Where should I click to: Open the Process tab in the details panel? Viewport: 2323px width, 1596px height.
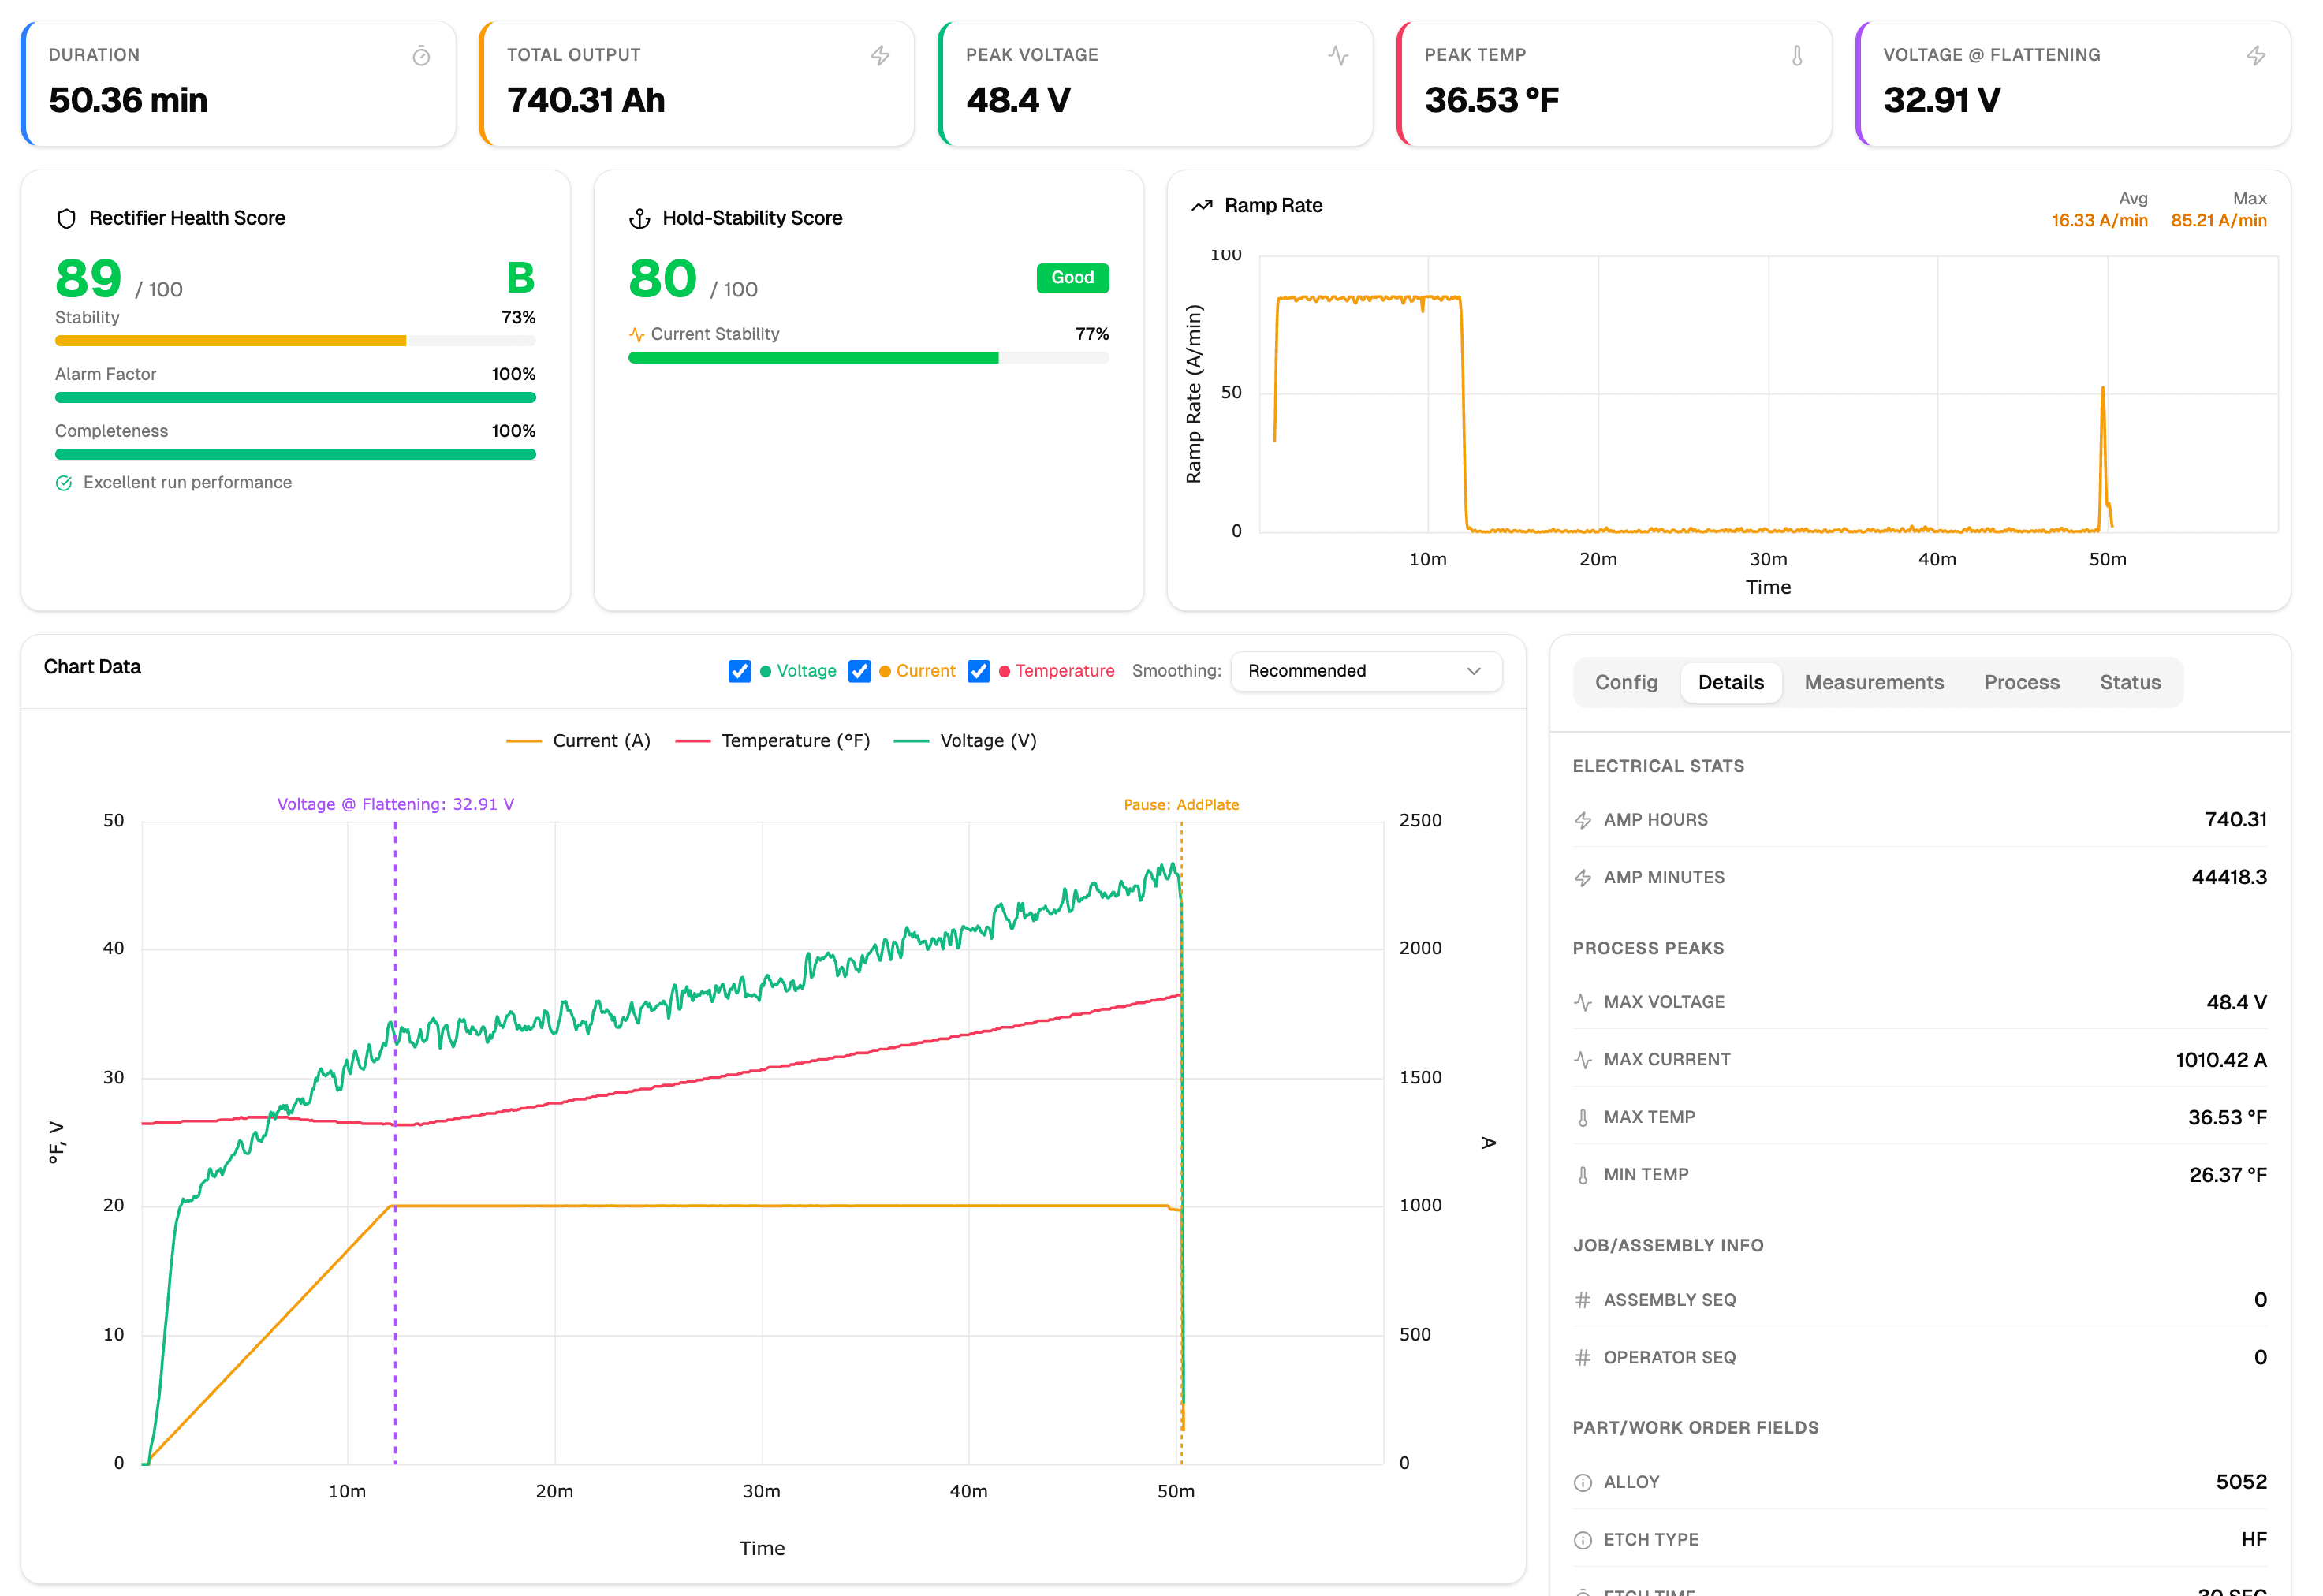(x=2022, y=682)
